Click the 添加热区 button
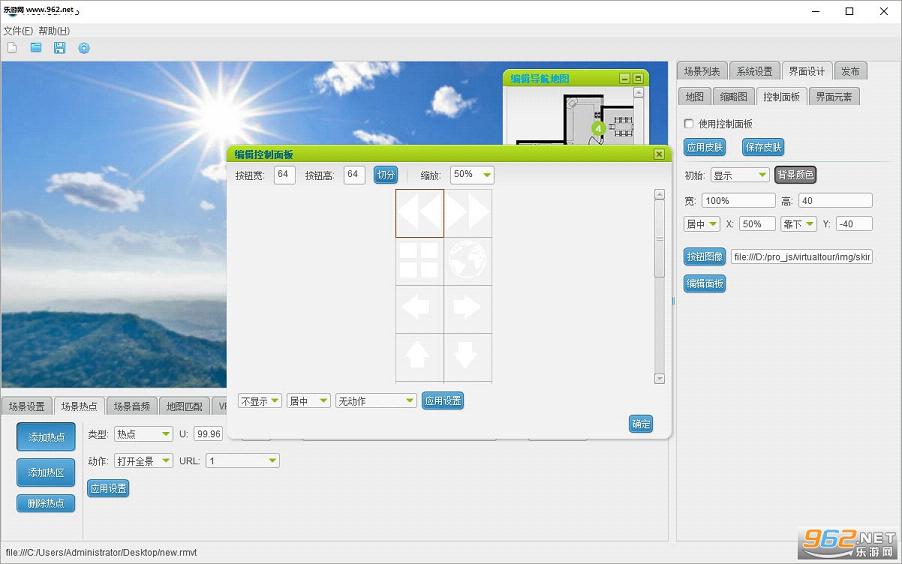The image size is (902, 564). coord(46,472)
